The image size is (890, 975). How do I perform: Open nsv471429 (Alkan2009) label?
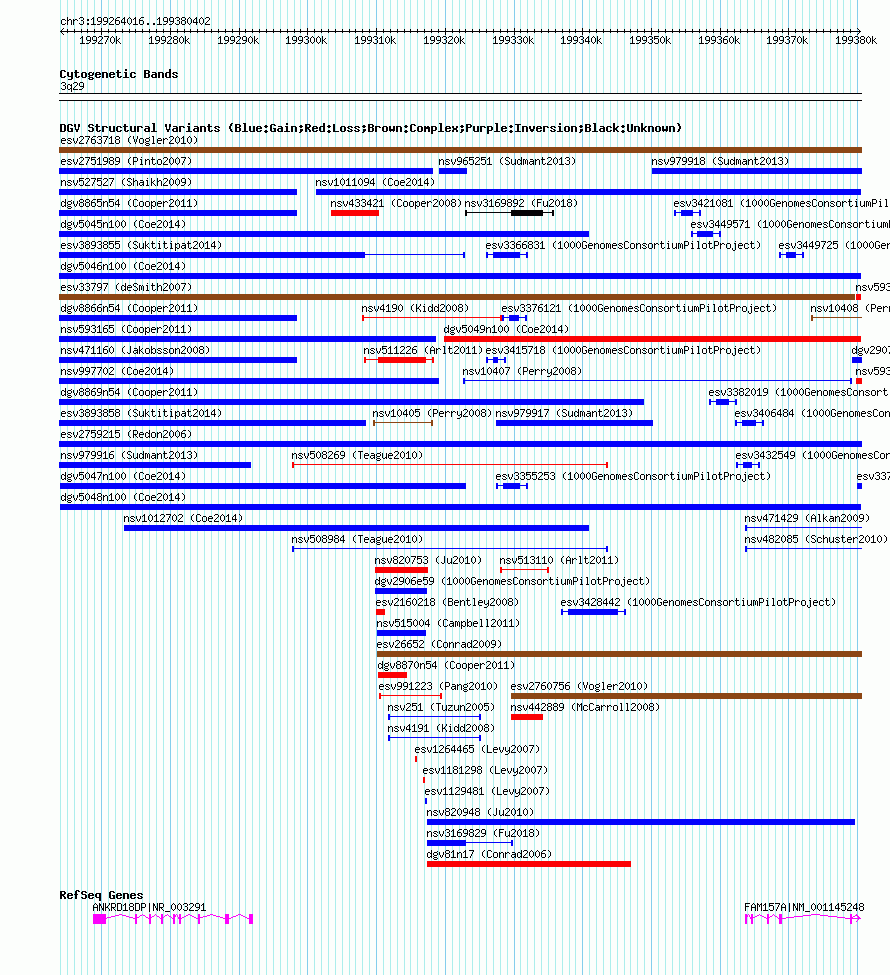(x=807, y=519)
